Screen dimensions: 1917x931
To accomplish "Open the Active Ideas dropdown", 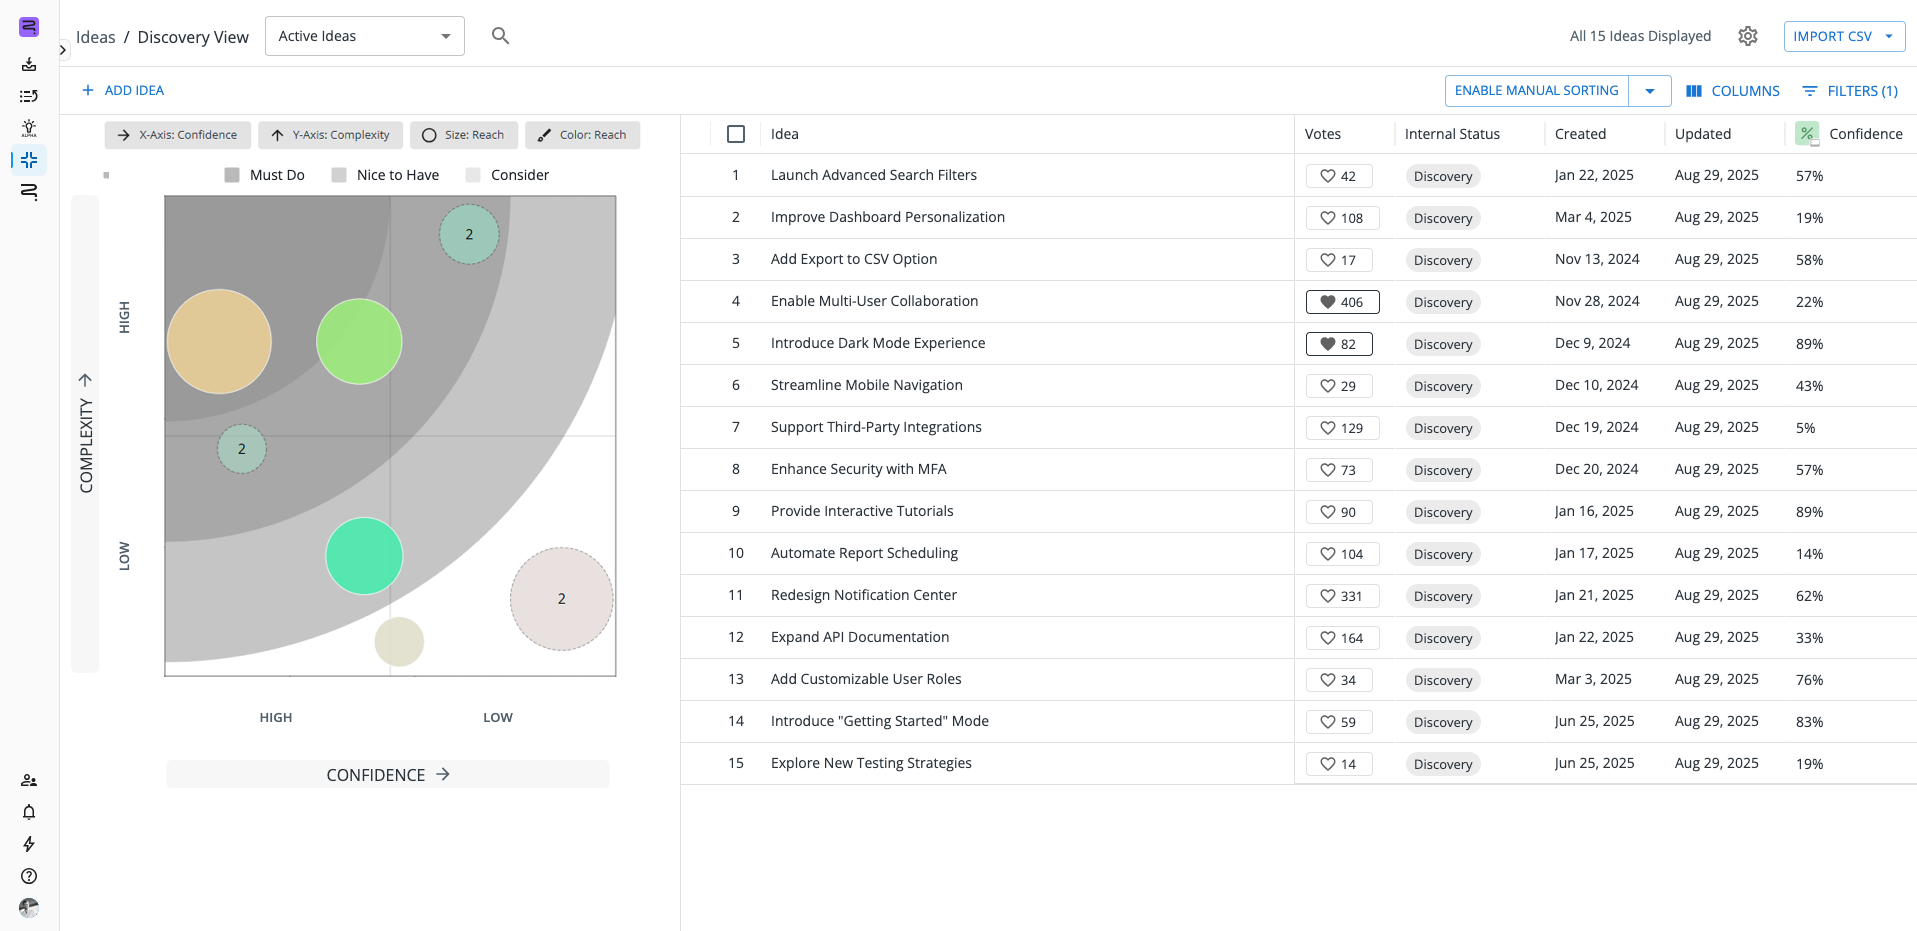I will pos(364,36).
